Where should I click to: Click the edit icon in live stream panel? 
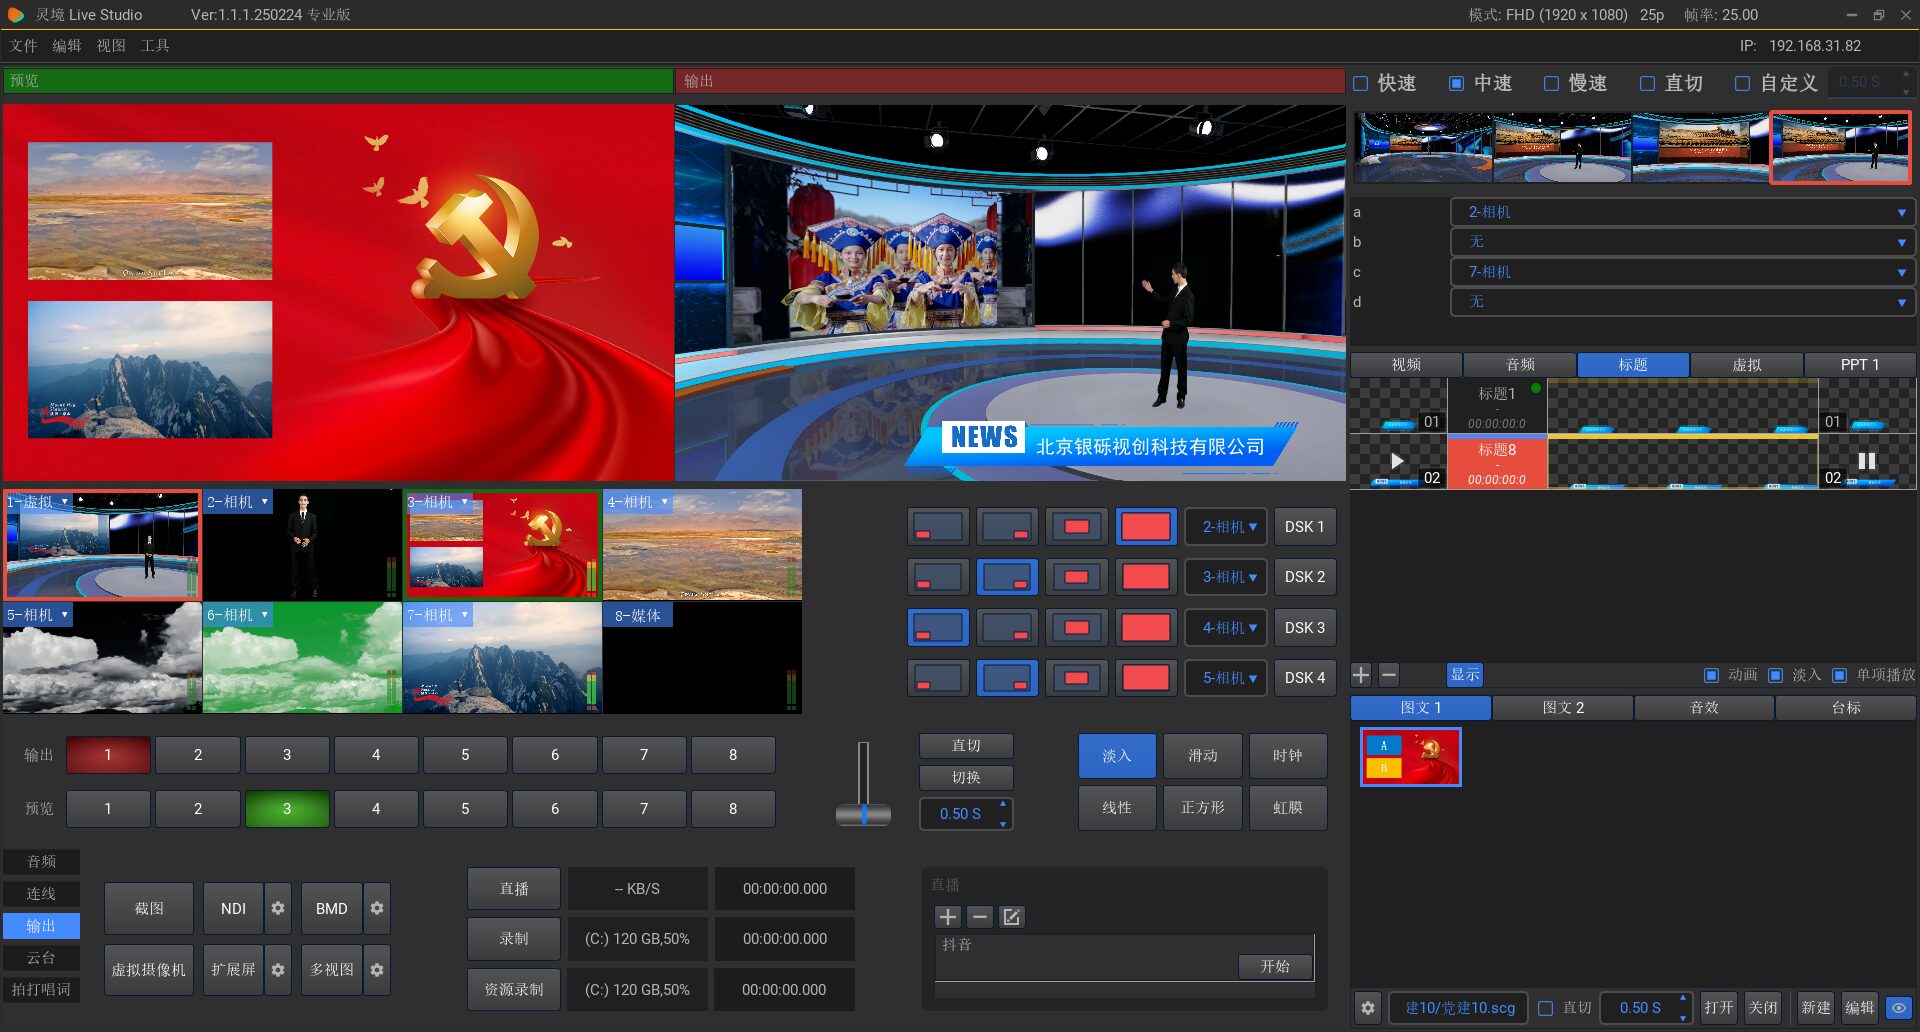click(1012, 917)
